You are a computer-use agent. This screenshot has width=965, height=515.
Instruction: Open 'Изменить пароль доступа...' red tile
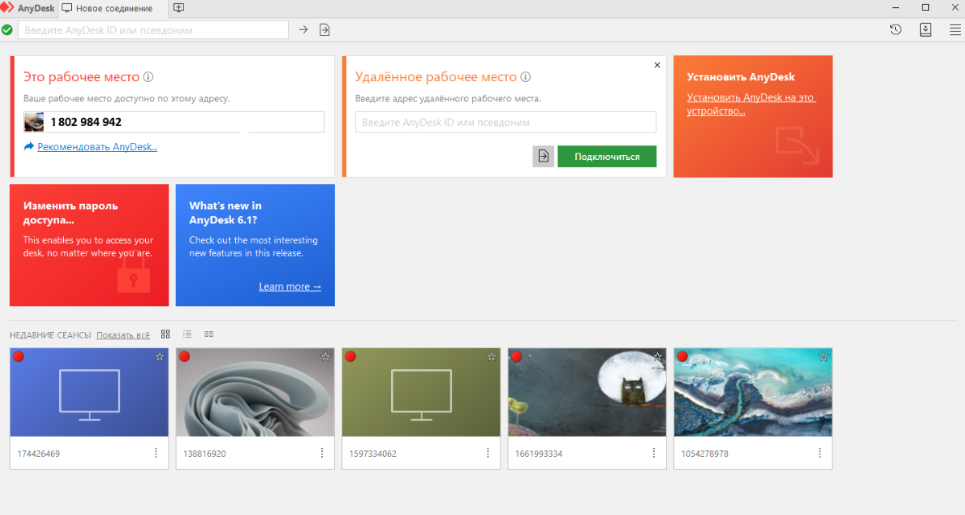89,245
